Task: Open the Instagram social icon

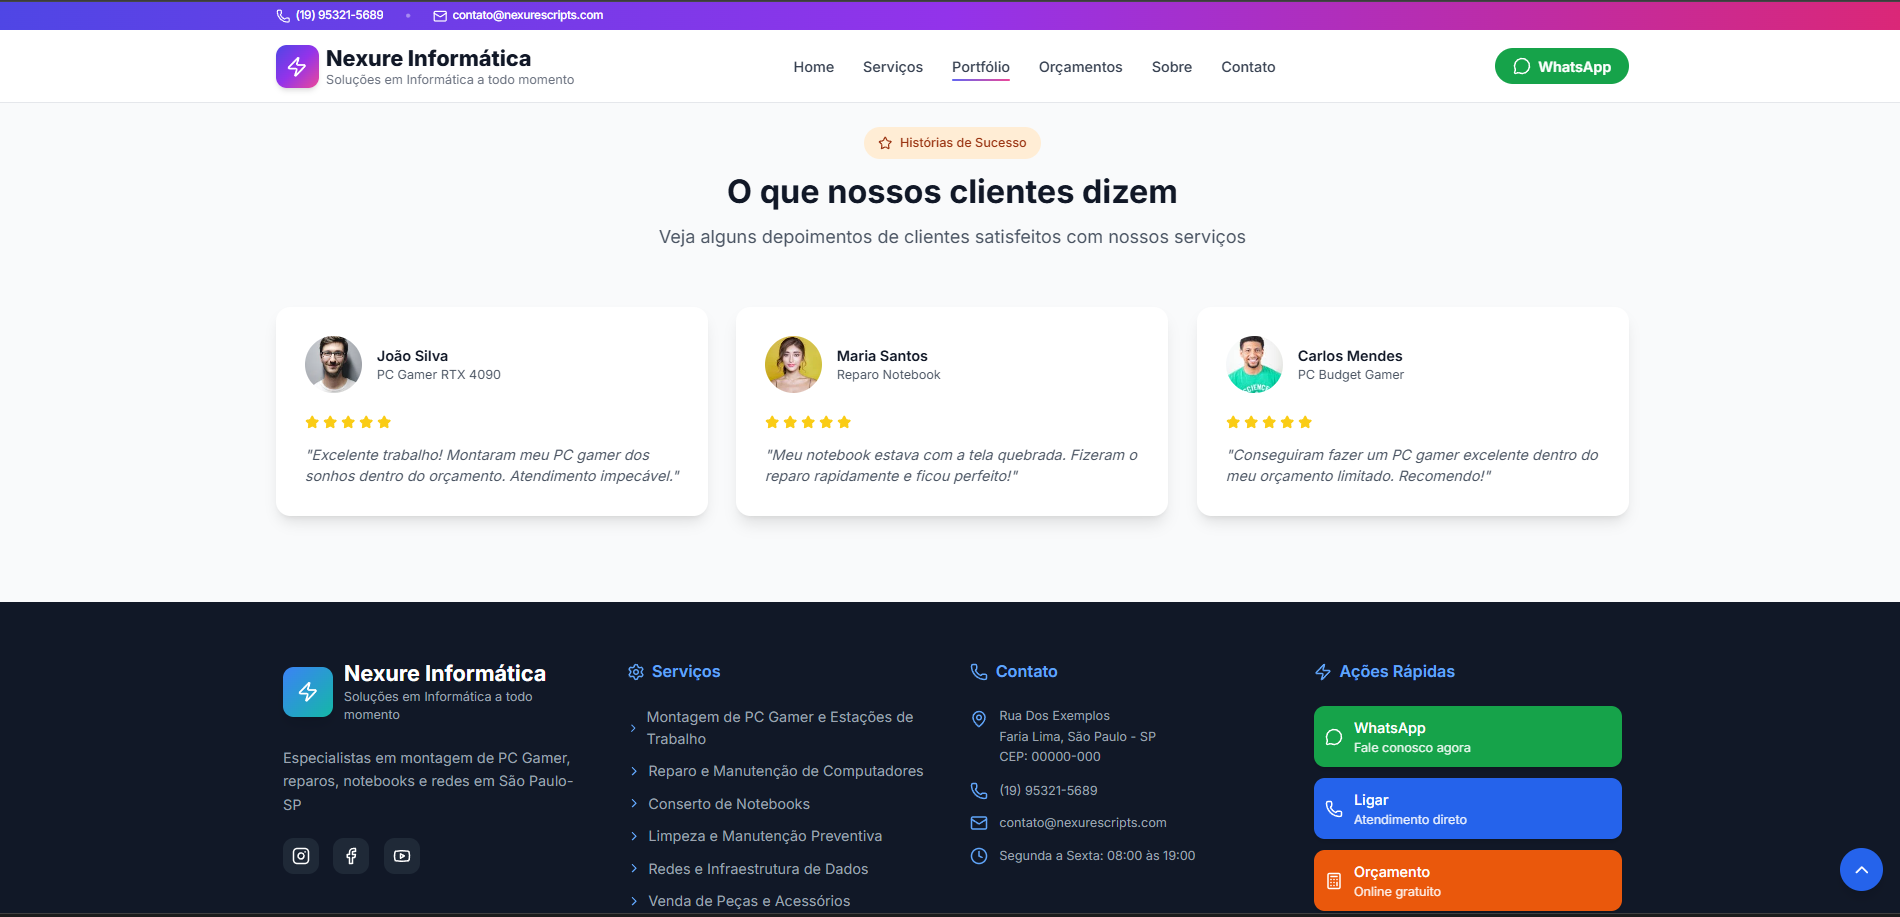Action: (x=301, y=856)
